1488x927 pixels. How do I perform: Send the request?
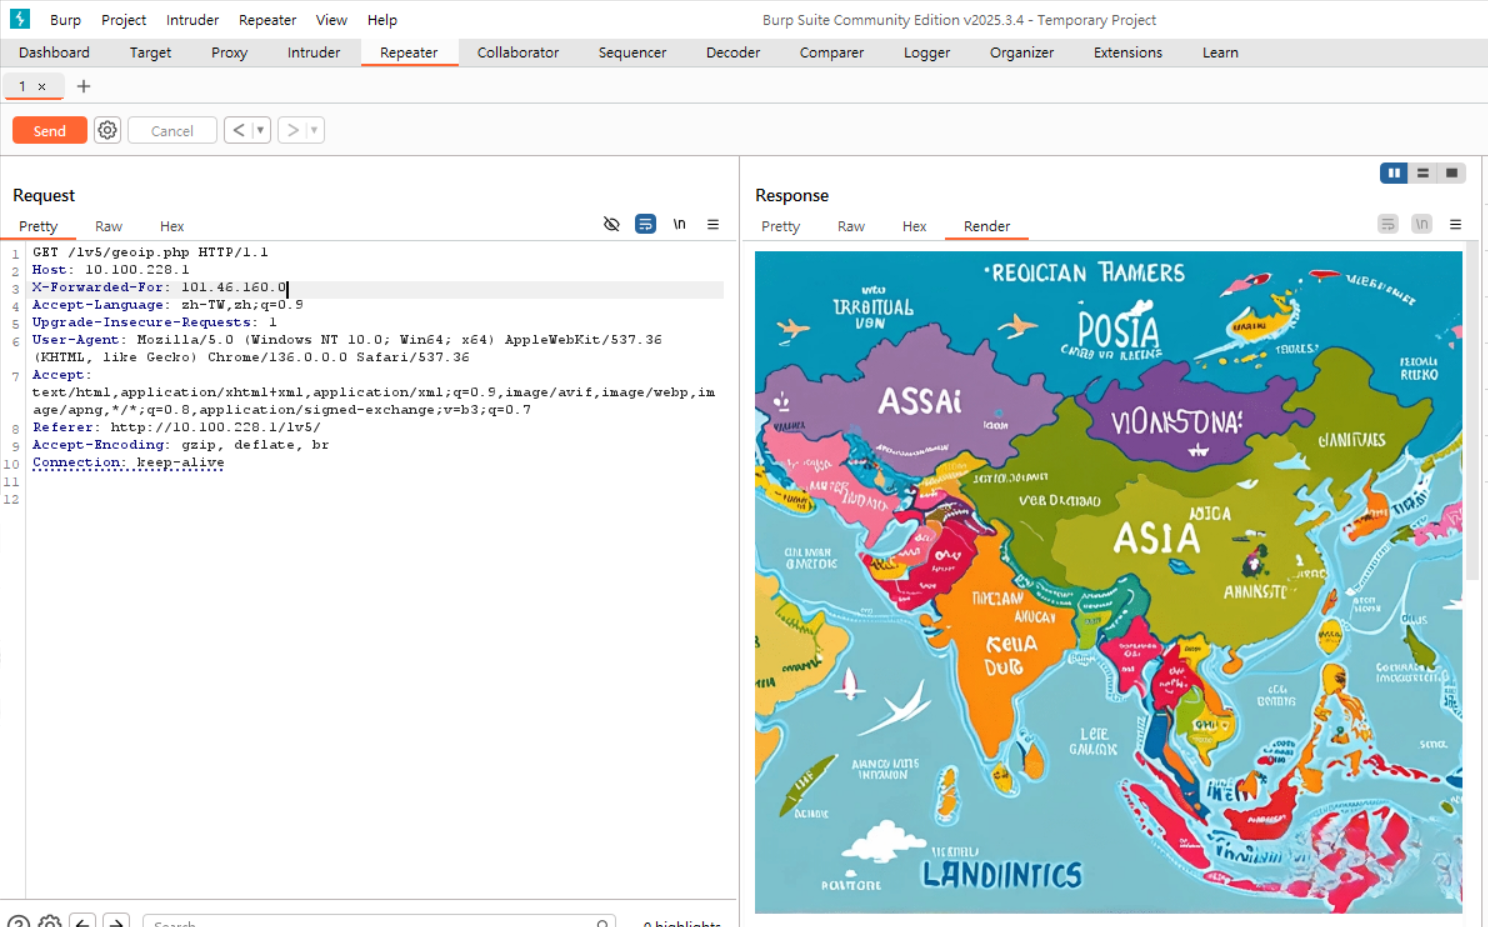[50, 131]
